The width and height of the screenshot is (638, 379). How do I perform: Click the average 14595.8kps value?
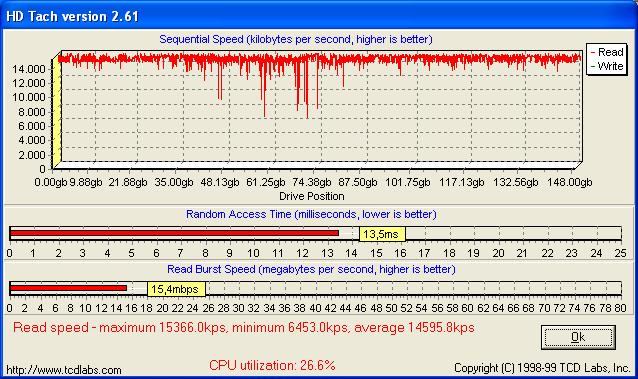415,327
